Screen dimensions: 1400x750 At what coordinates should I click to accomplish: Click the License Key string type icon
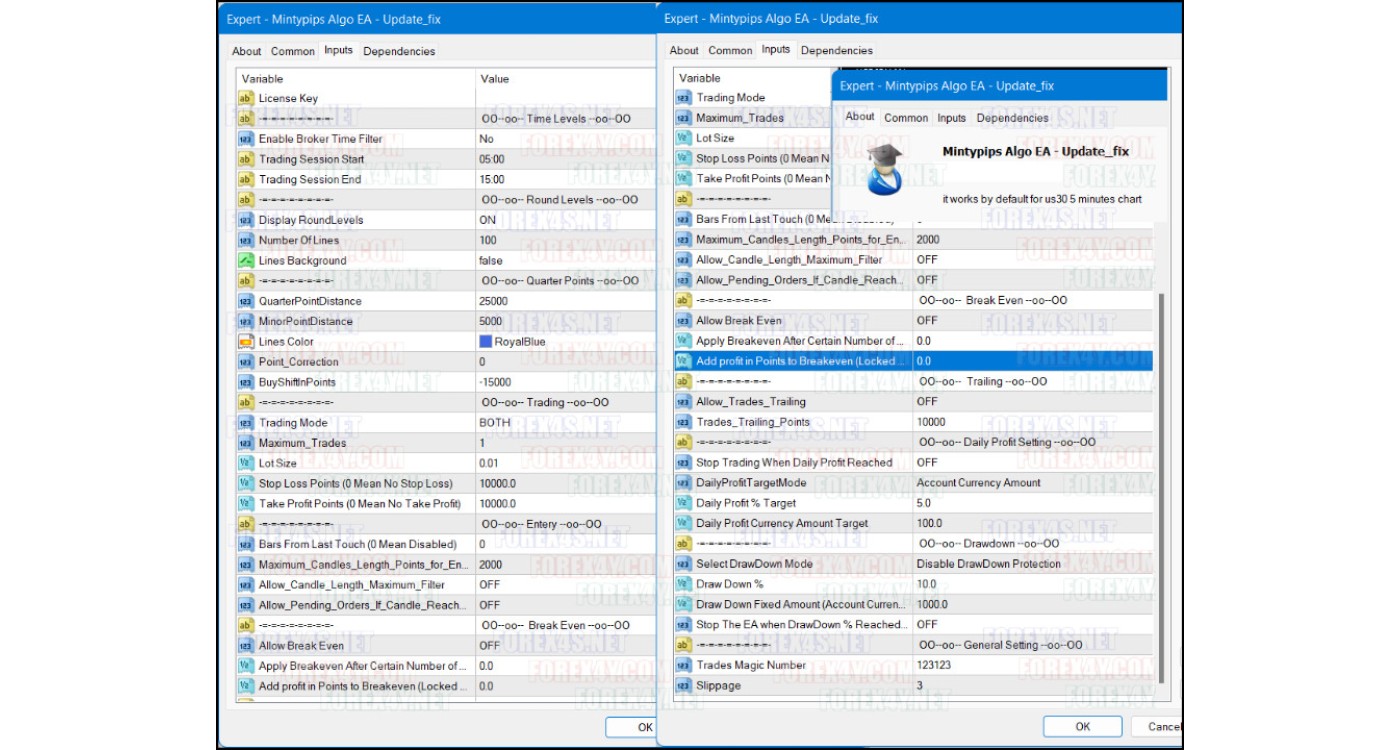coord(246,99)
